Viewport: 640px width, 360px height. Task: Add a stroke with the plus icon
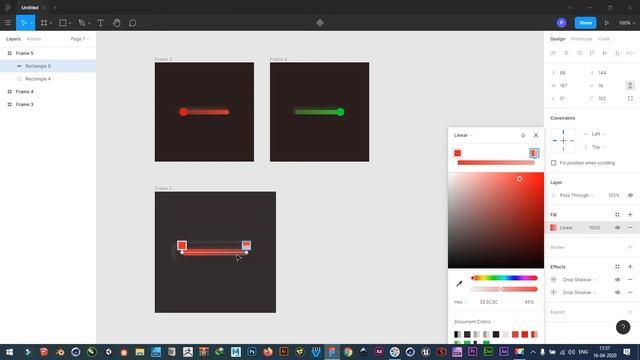(630, 247)
